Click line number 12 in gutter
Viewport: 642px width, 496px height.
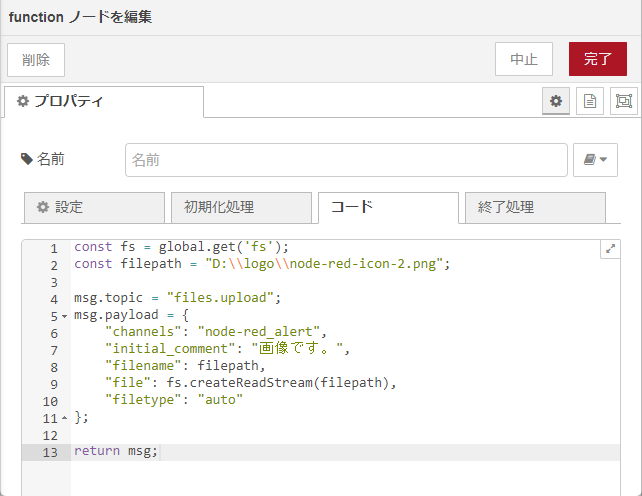point(50,436)
